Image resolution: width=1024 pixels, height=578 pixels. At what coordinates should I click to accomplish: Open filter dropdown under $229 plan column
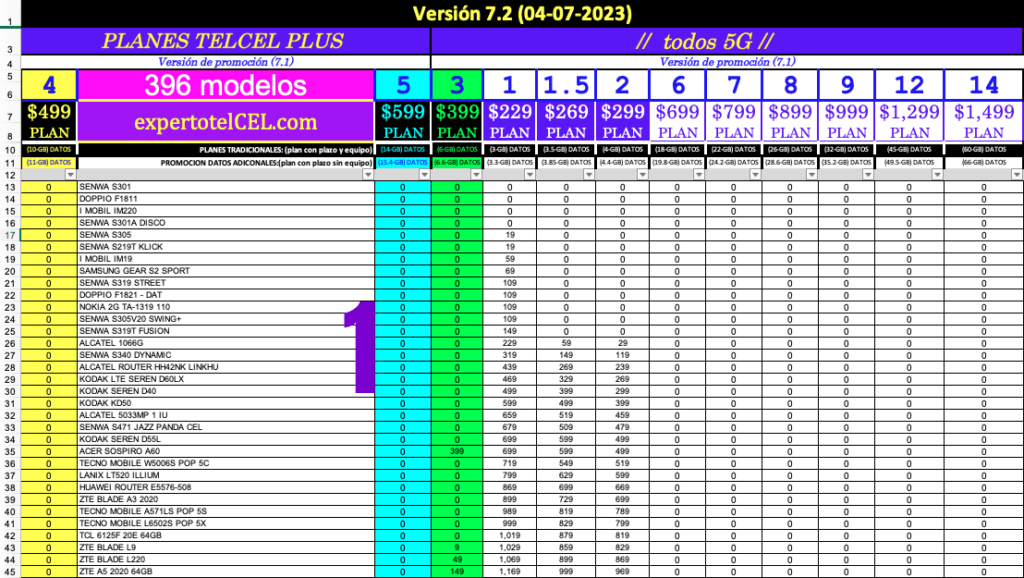click(x=530, y=175)
